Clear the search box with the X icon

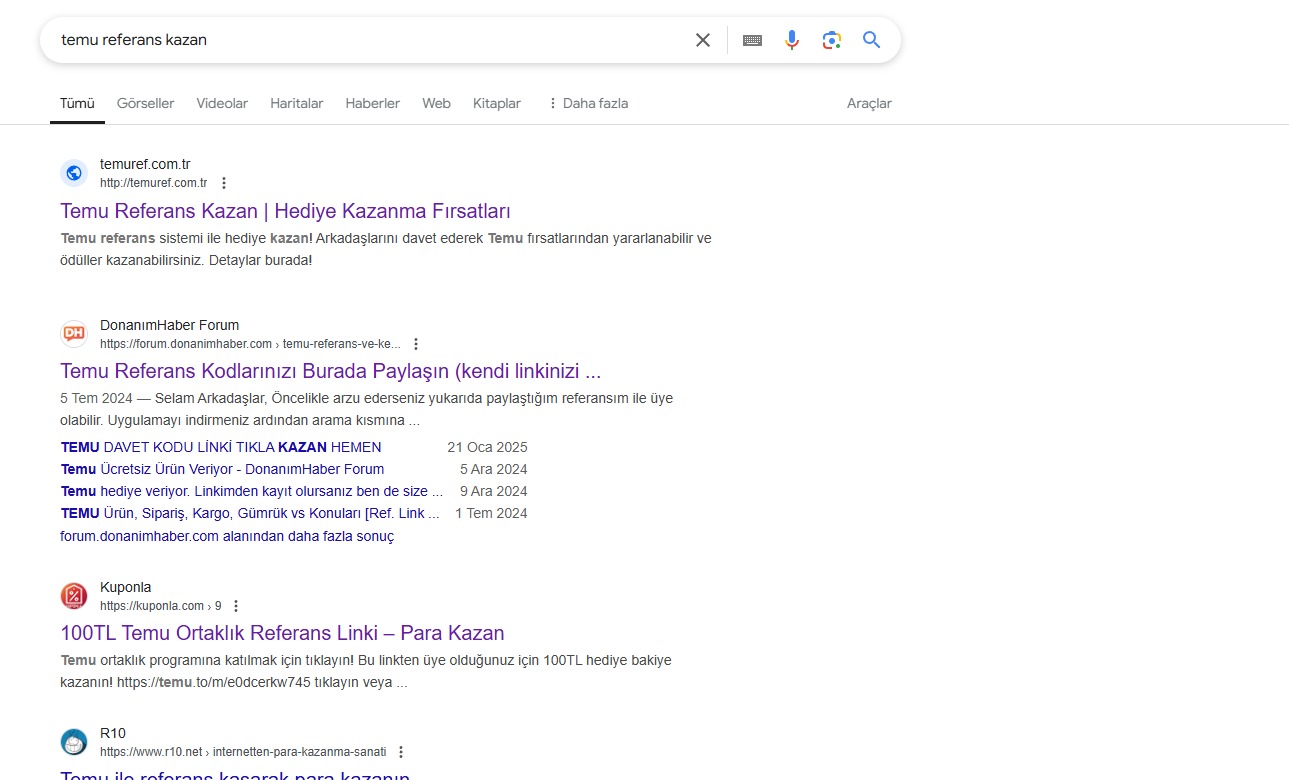tap(703, 40)
